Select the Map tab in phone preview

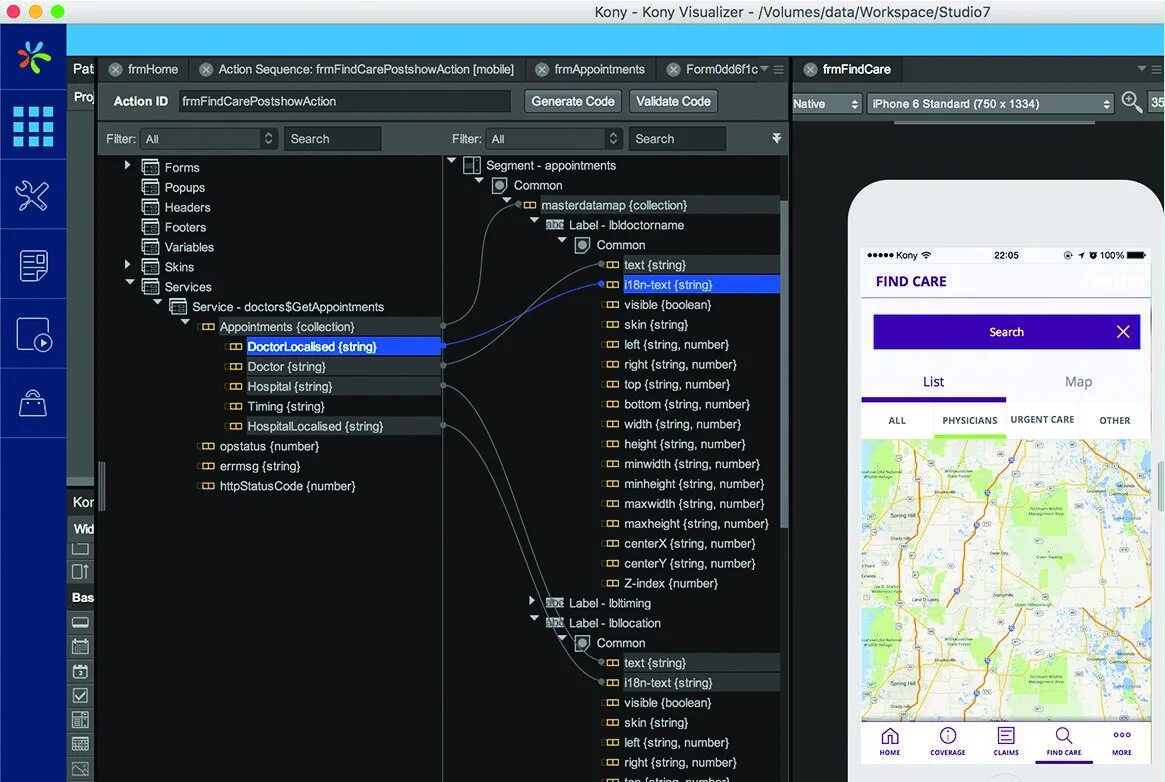[x=1078, y=382]
